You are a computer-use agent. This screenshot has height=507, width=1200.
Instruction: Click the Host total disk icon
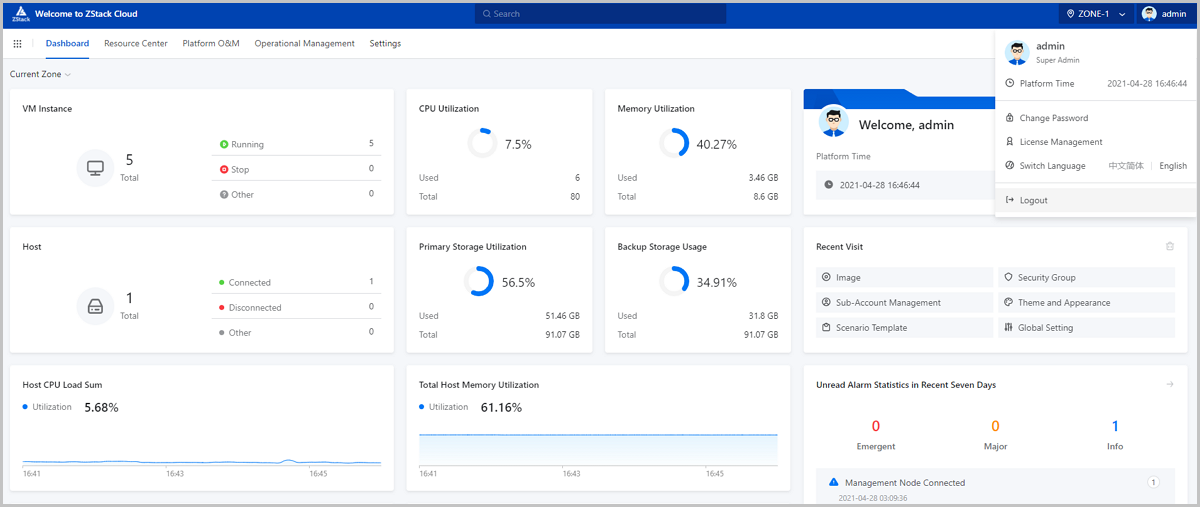click(95, 305)
